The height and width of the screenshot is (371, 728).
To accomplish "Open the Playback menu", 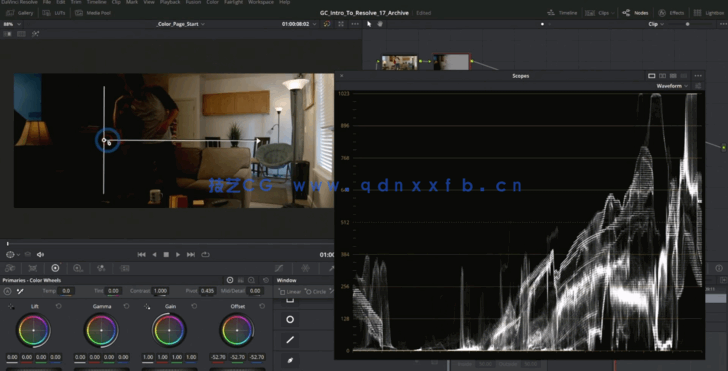I will coord(170,2).
